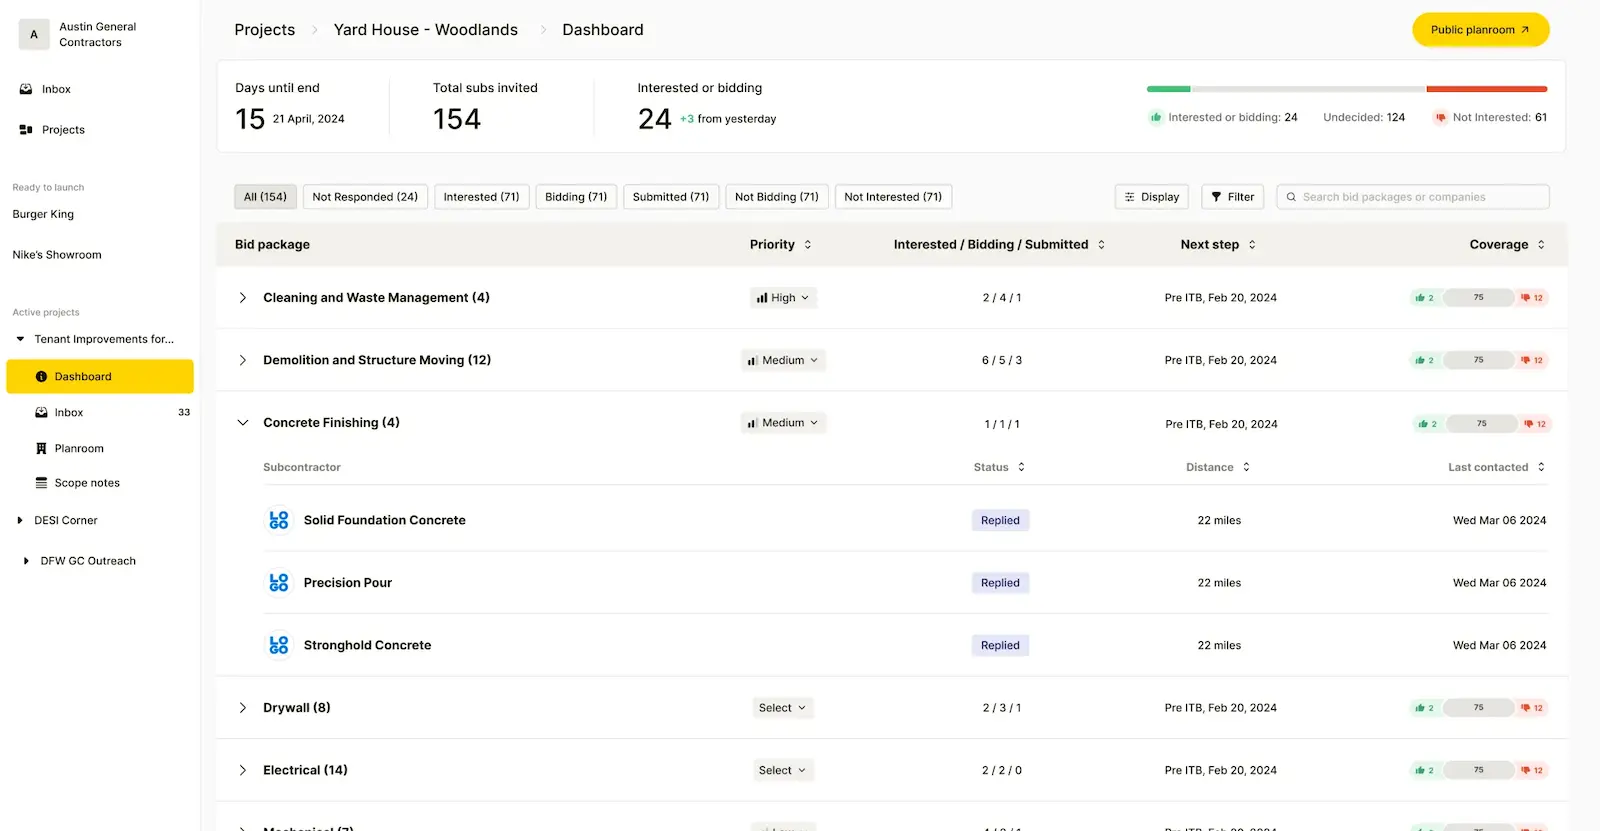Click thumbs-down coverage badge in Cleaning row
Viewport: 1600px width, 831px height.
1532,298
